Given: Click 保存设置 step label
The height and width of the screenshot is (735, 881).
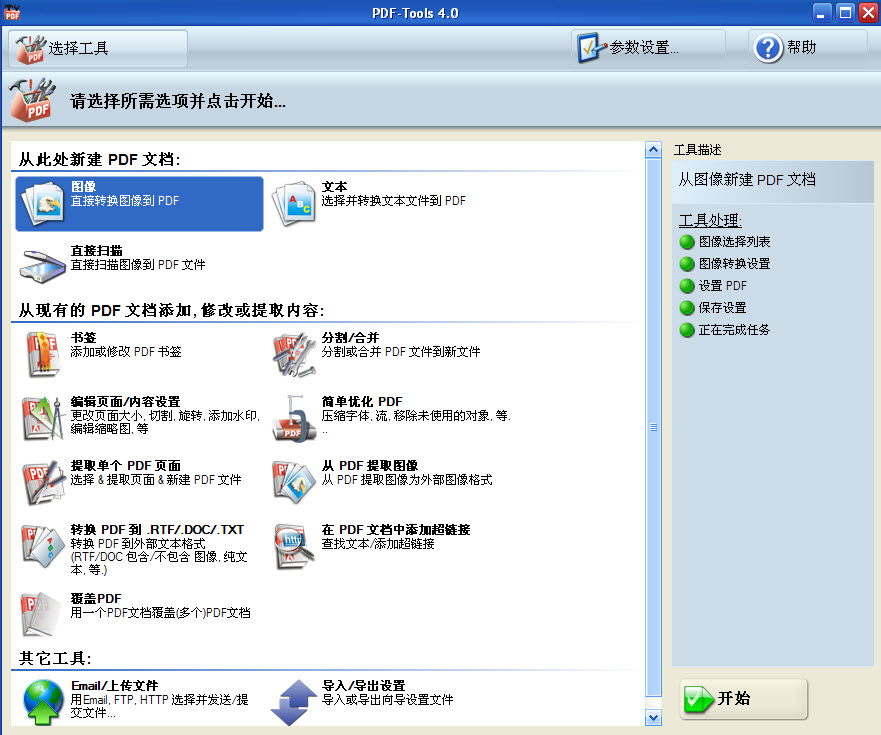Looking at the screenshot, I should tap(722, 308).
